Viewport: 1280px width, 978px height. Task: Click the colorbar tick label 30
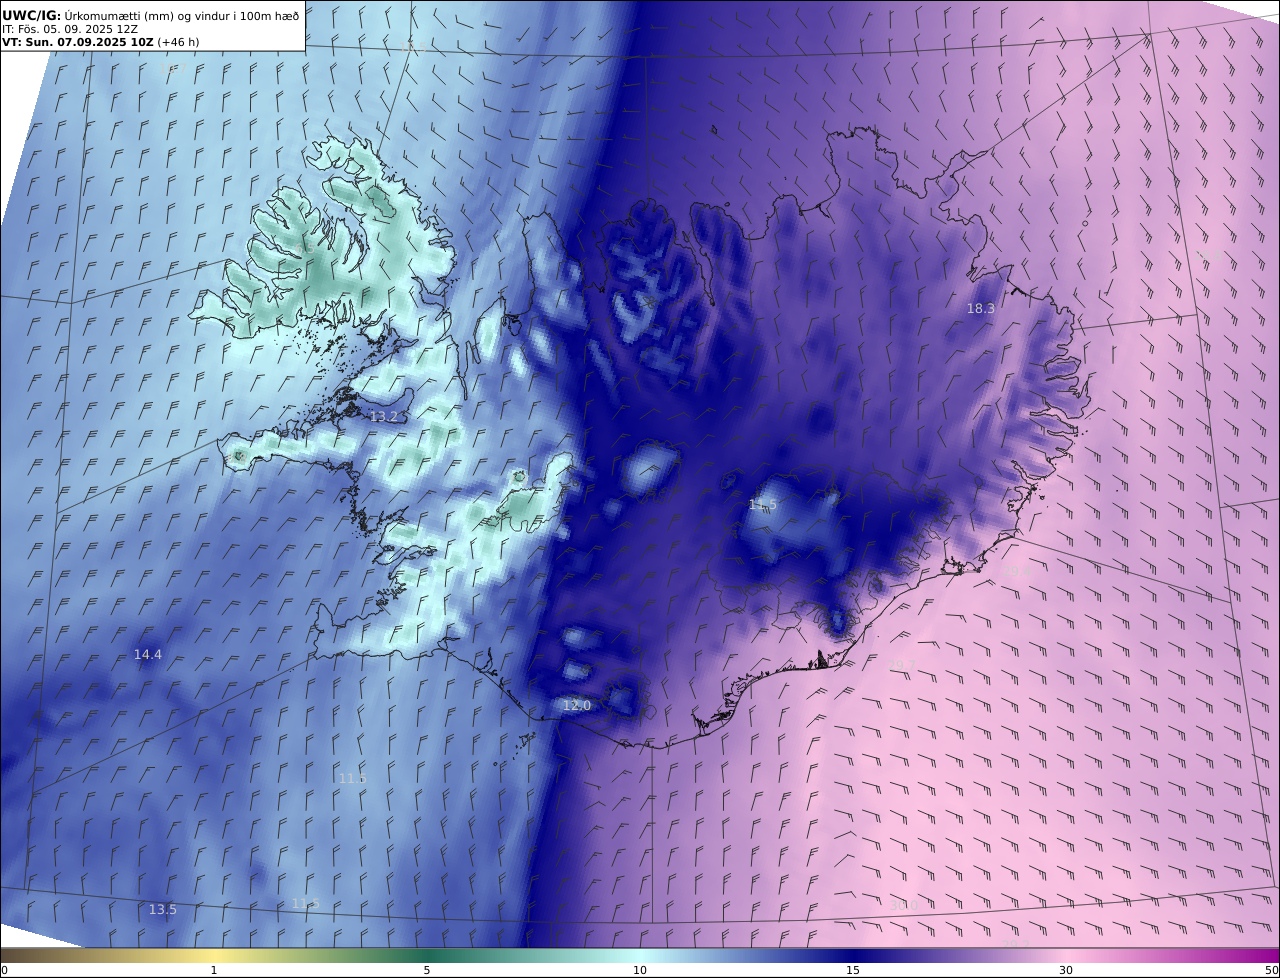tap(1066, 970)
